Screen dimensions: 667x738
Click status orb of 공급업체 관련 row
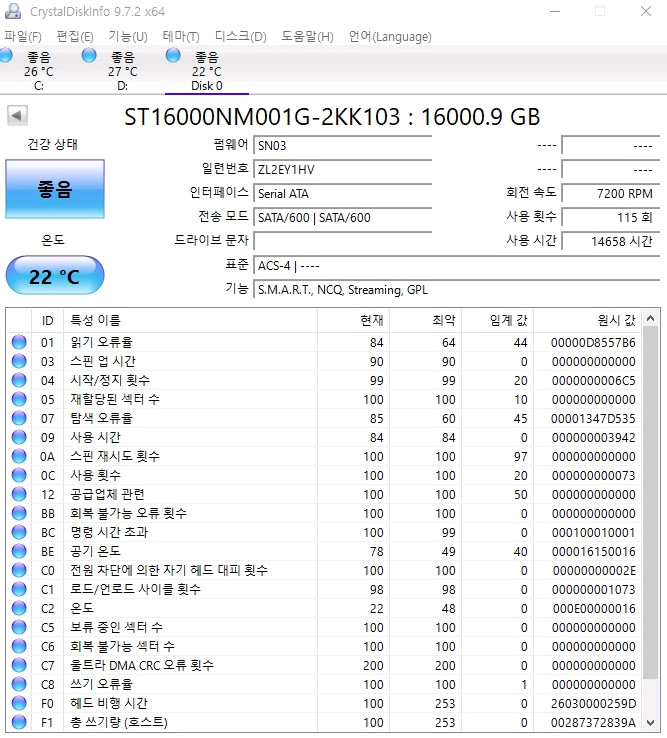click(19, 494)
